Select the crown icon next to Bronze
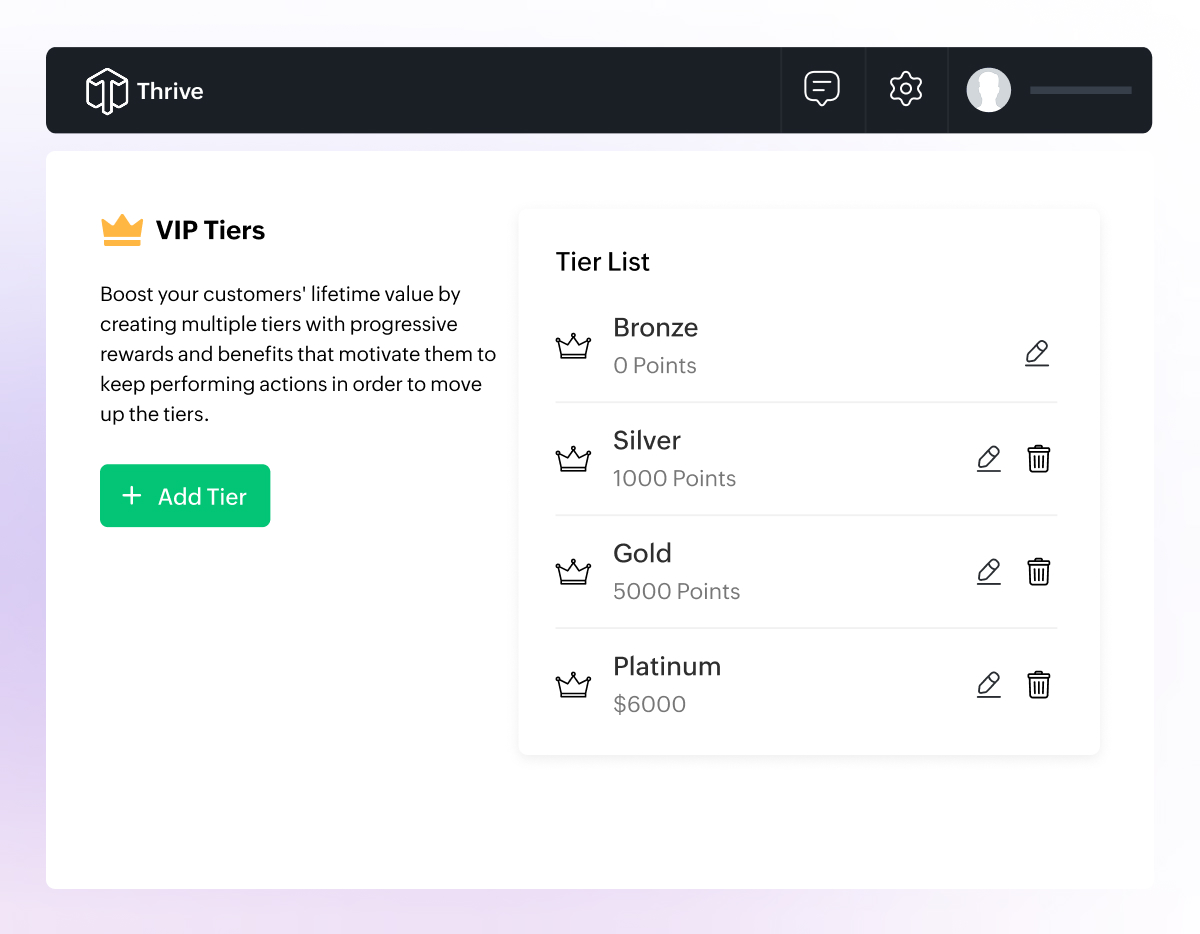 pyautogui.click(x=573, y=346)
